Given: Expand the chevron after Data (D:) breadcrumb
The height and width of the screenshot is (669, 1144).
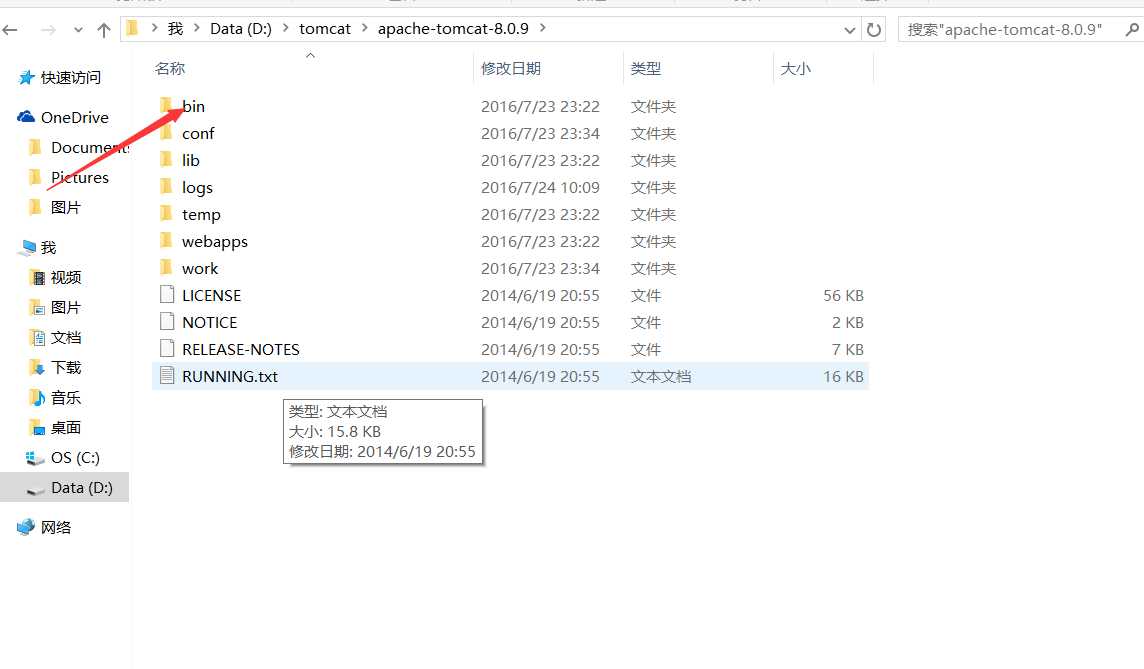Looking at the screenshot, I should pos(285,28).
